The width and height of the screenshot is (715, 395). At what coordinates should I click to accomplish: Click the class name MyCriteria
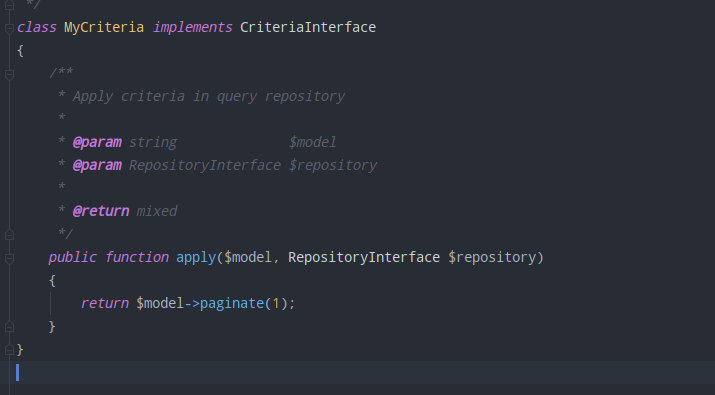click(104, 27)
